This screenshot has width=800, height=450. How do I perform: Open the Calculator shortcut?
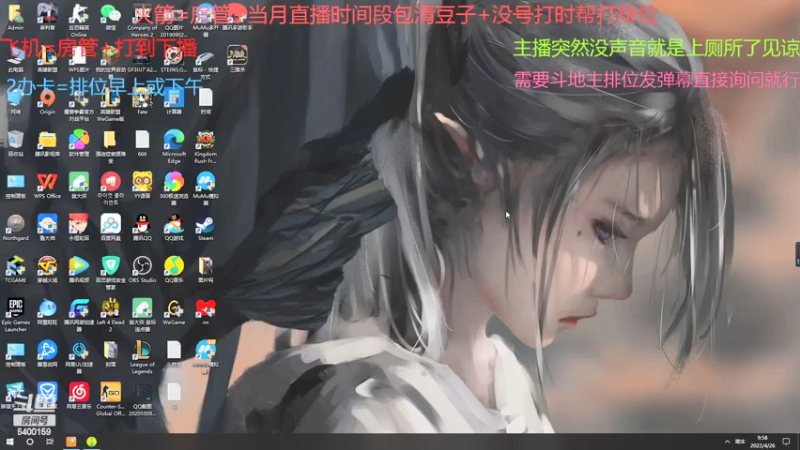174,101
